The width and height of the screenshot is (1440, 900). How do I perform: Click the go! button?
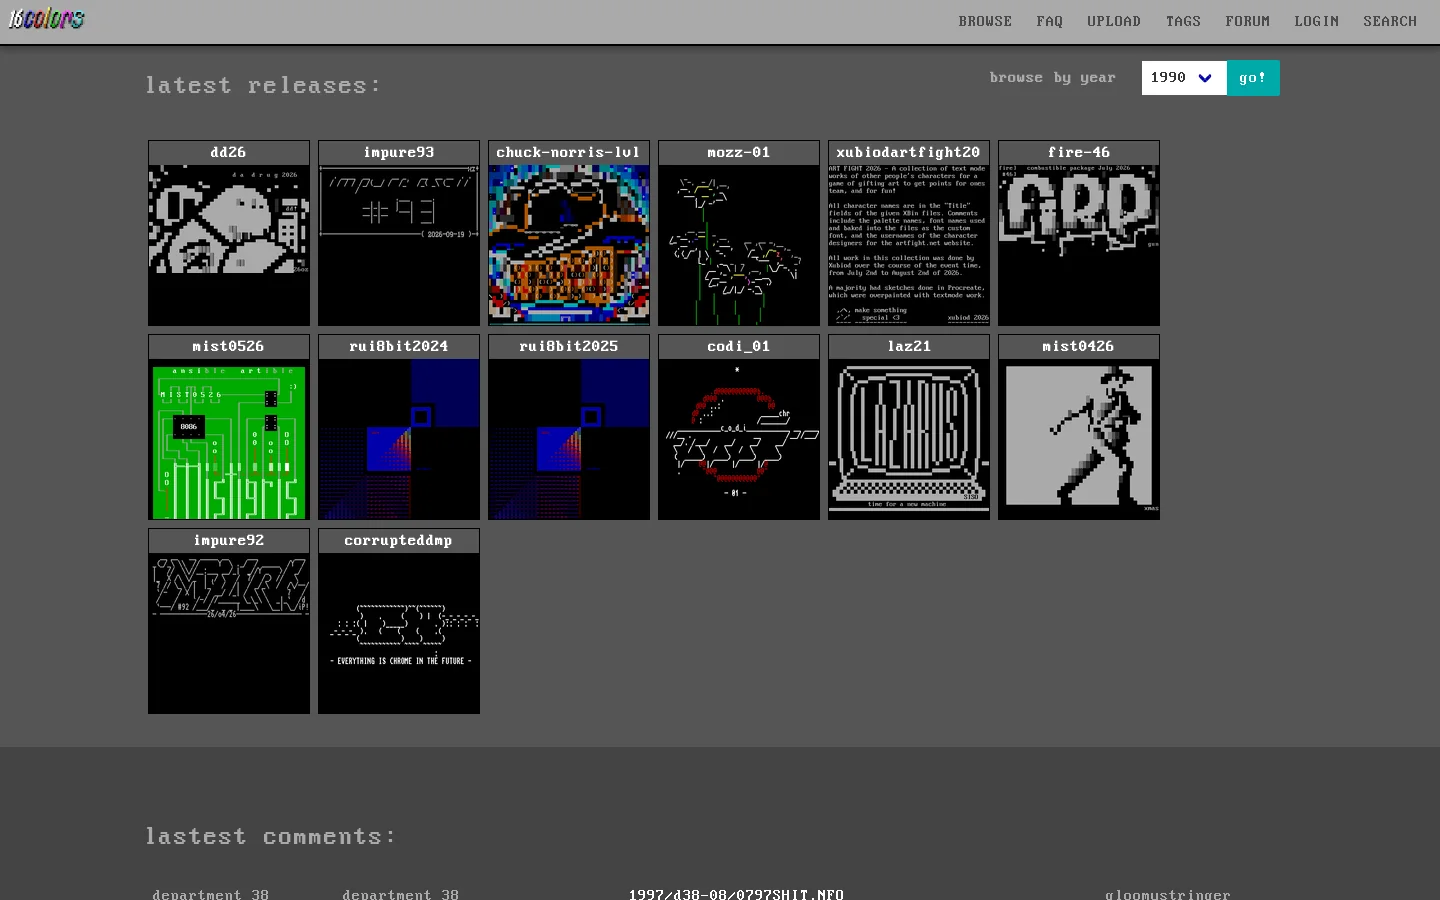pos(1253,78)
